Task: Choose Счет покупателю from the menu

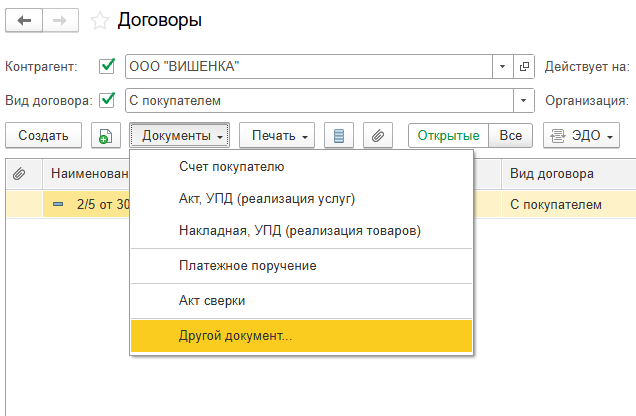Action: (x=301, y=167)
